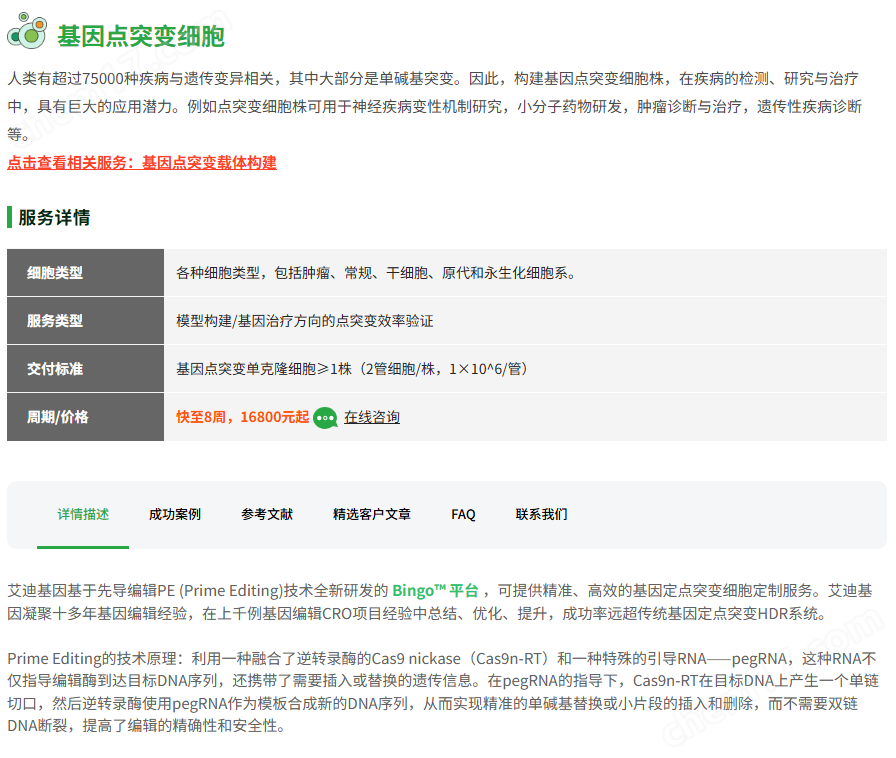Click the 基因点突变细胞 page title
This screenshot has width=896, height=758.
pos(141,36)
